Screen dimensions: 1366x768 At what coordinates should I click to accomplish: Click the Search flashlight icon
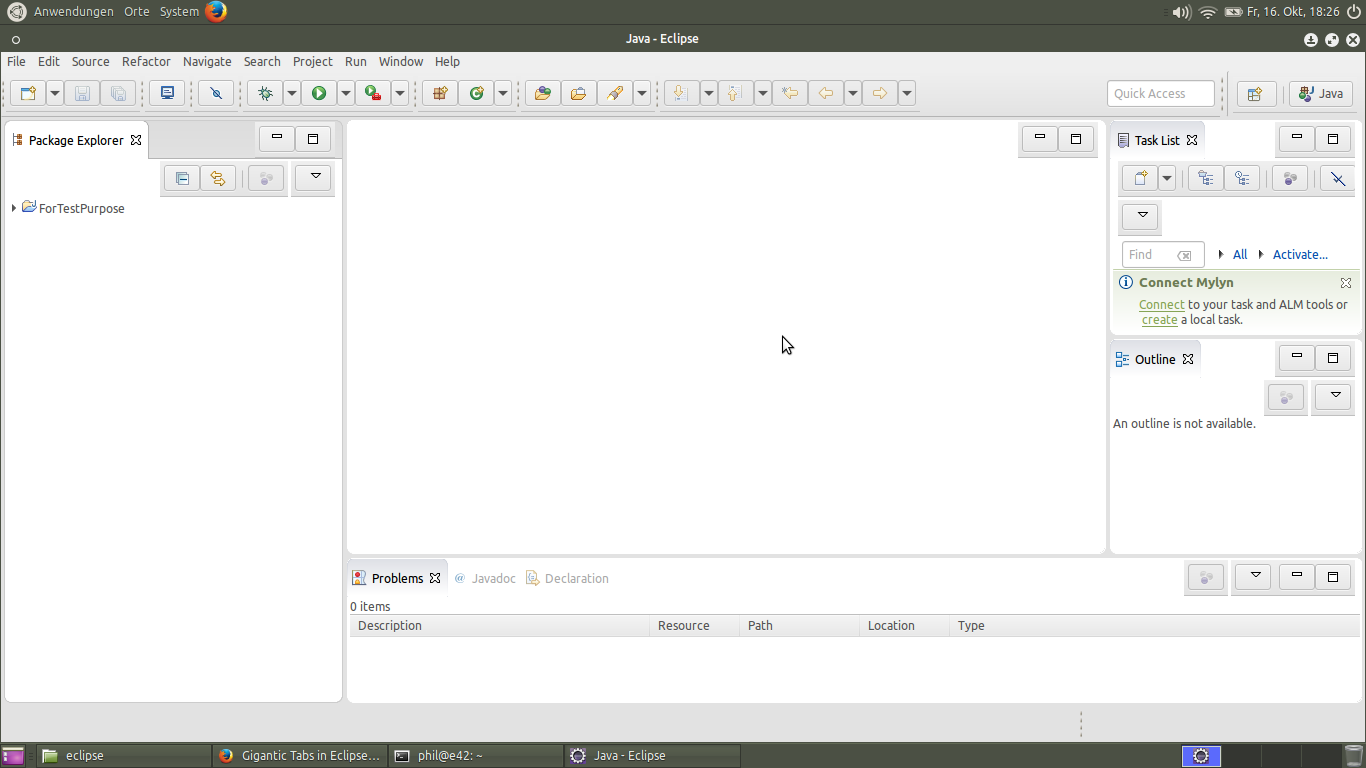click(615, 93)
